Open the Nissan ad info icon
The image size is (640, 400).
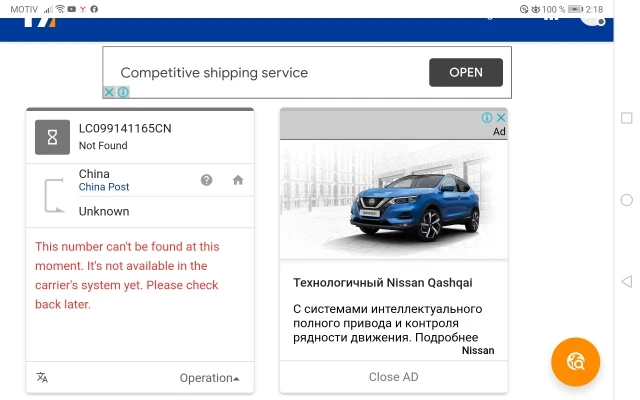click(487, 118)
